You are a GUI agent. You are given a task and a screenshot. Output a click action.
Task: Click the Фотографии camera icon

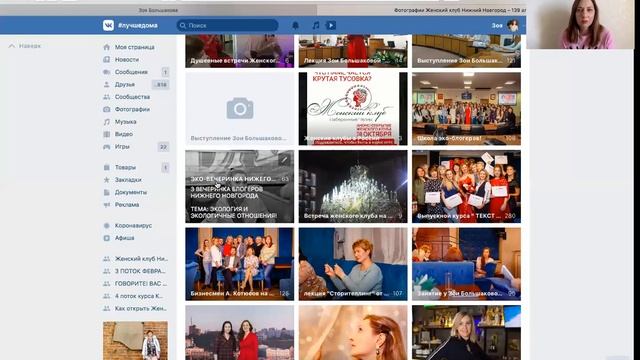click(107, 109)
